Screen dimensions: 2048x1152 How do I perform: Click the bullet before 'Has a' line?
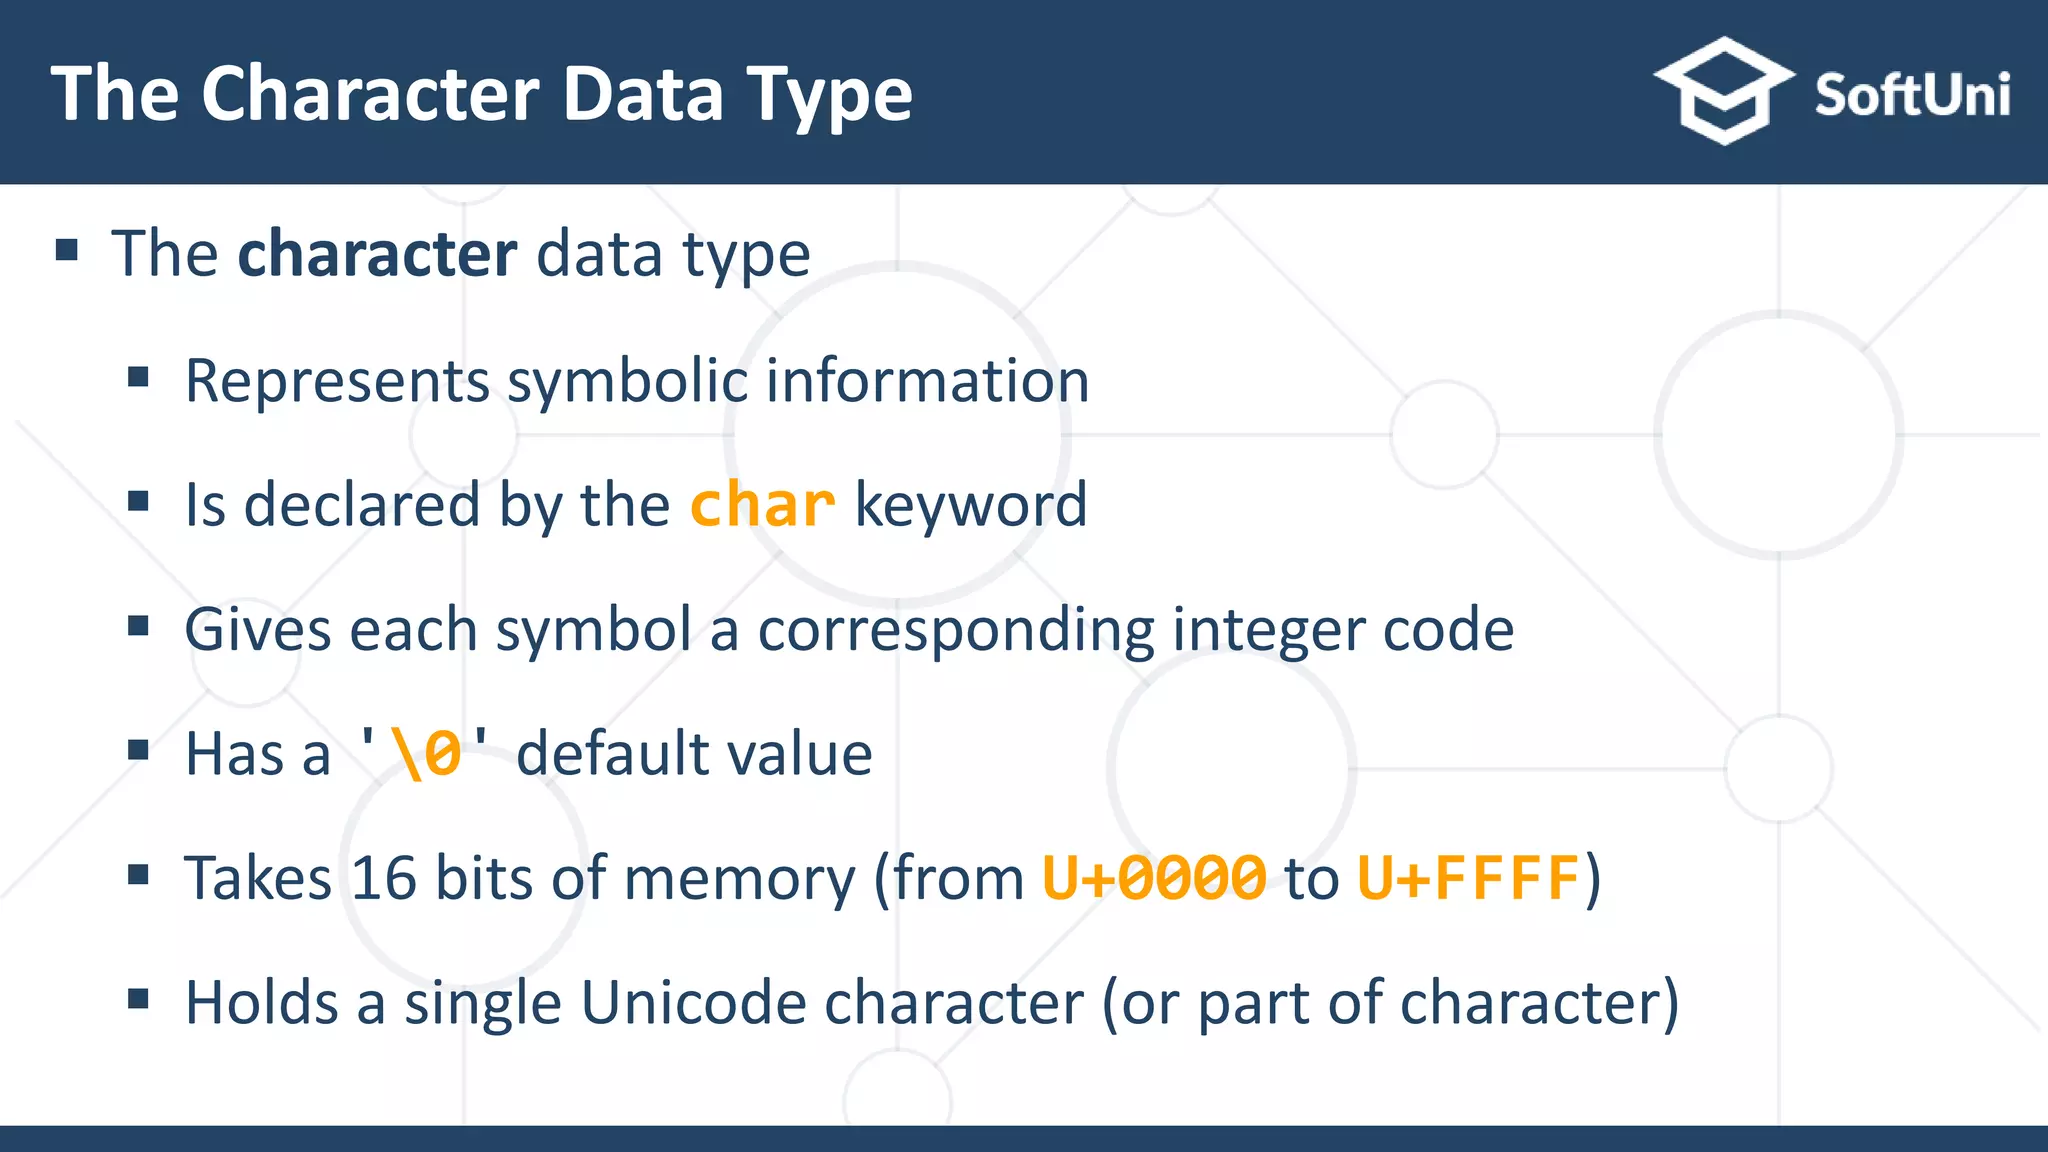139,750
